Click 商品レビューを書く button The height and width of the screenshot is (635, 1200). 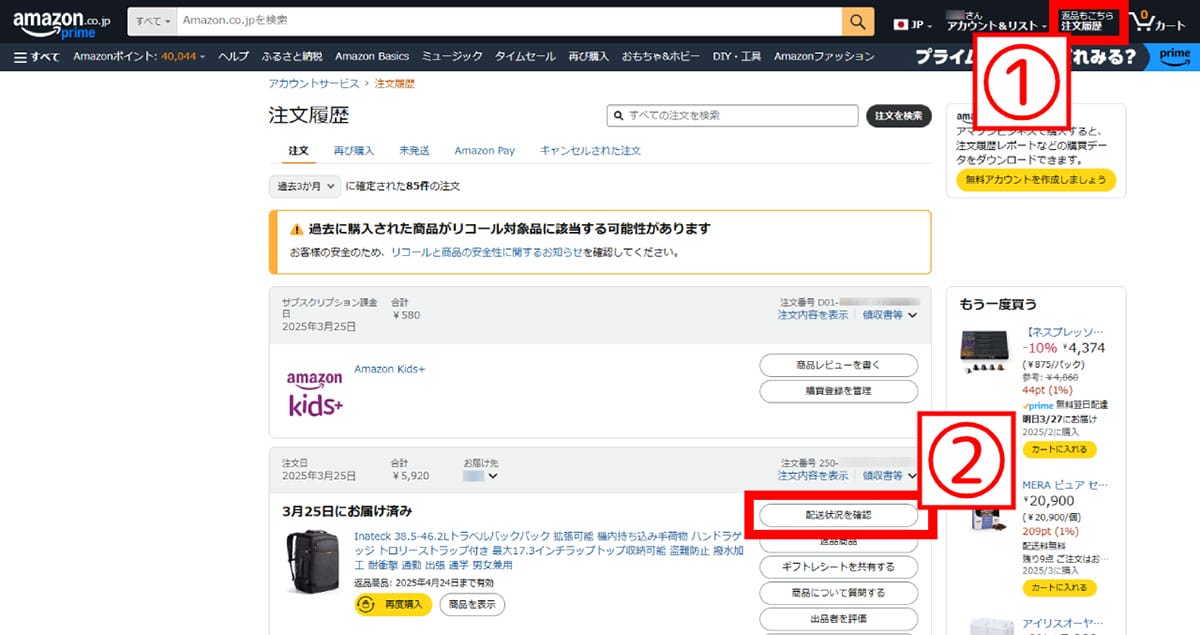(x=838, y=364)
